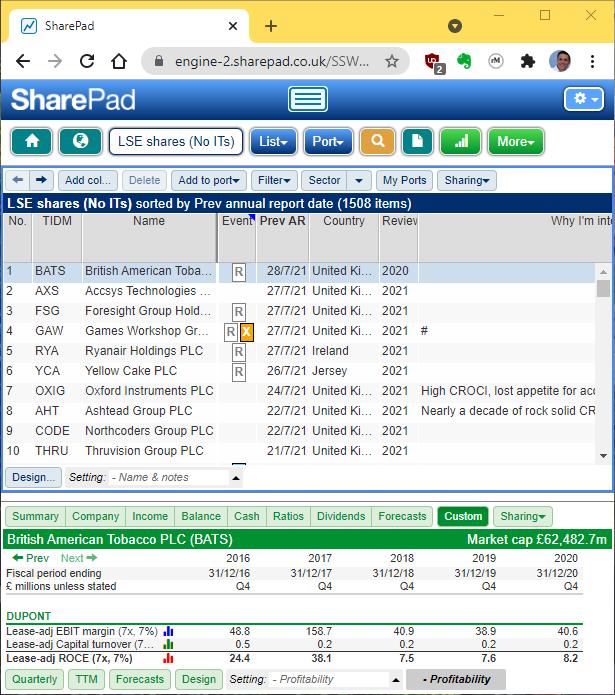
Task: Expand the Add to port menu
Action: [209, 180]
